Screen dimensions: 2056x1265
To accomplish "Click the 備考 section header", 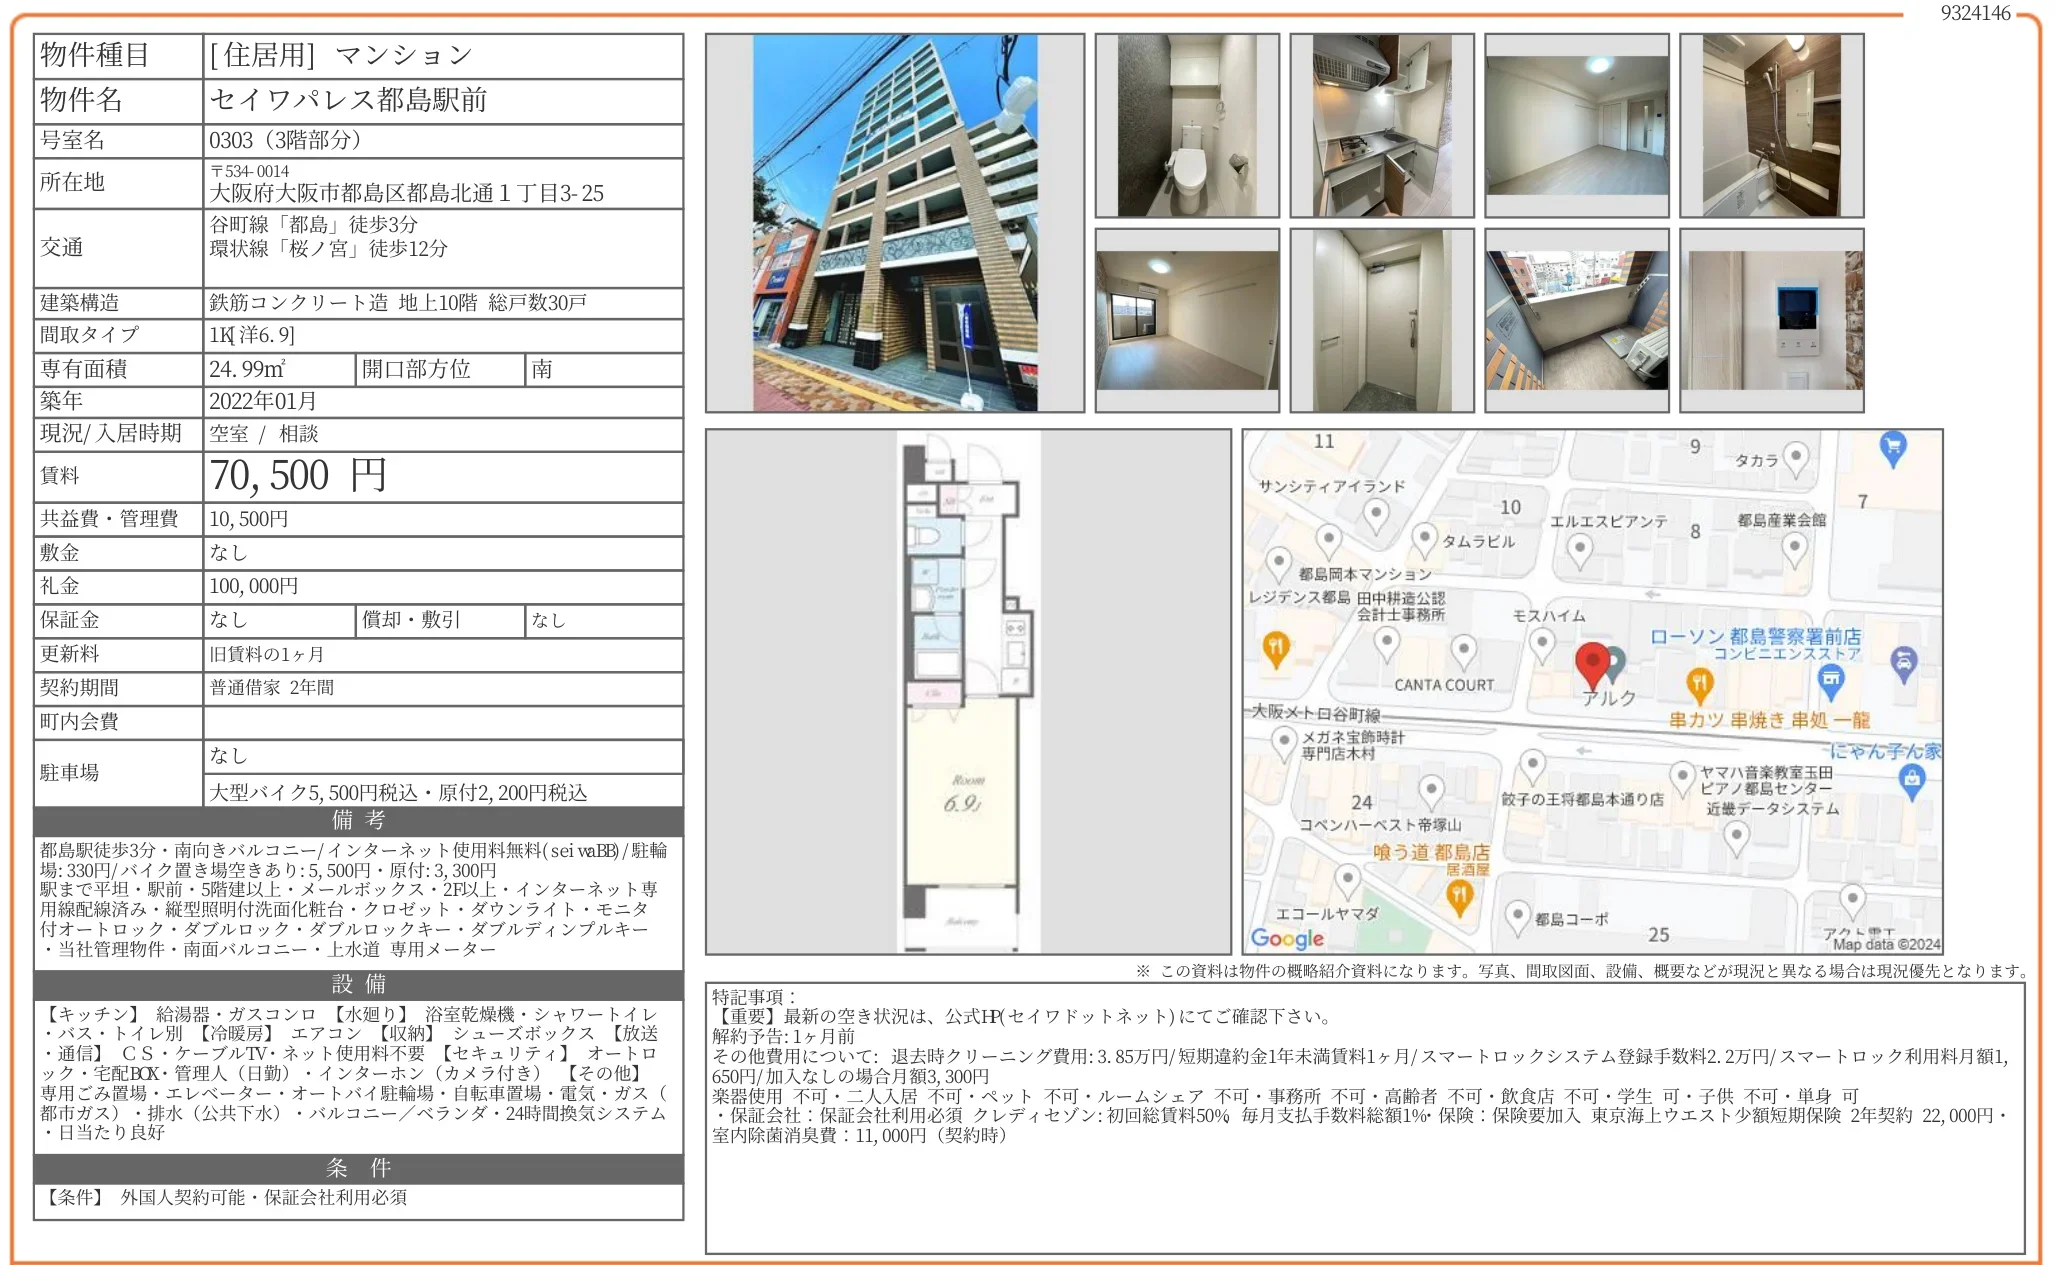I will (x=358, y=821).
